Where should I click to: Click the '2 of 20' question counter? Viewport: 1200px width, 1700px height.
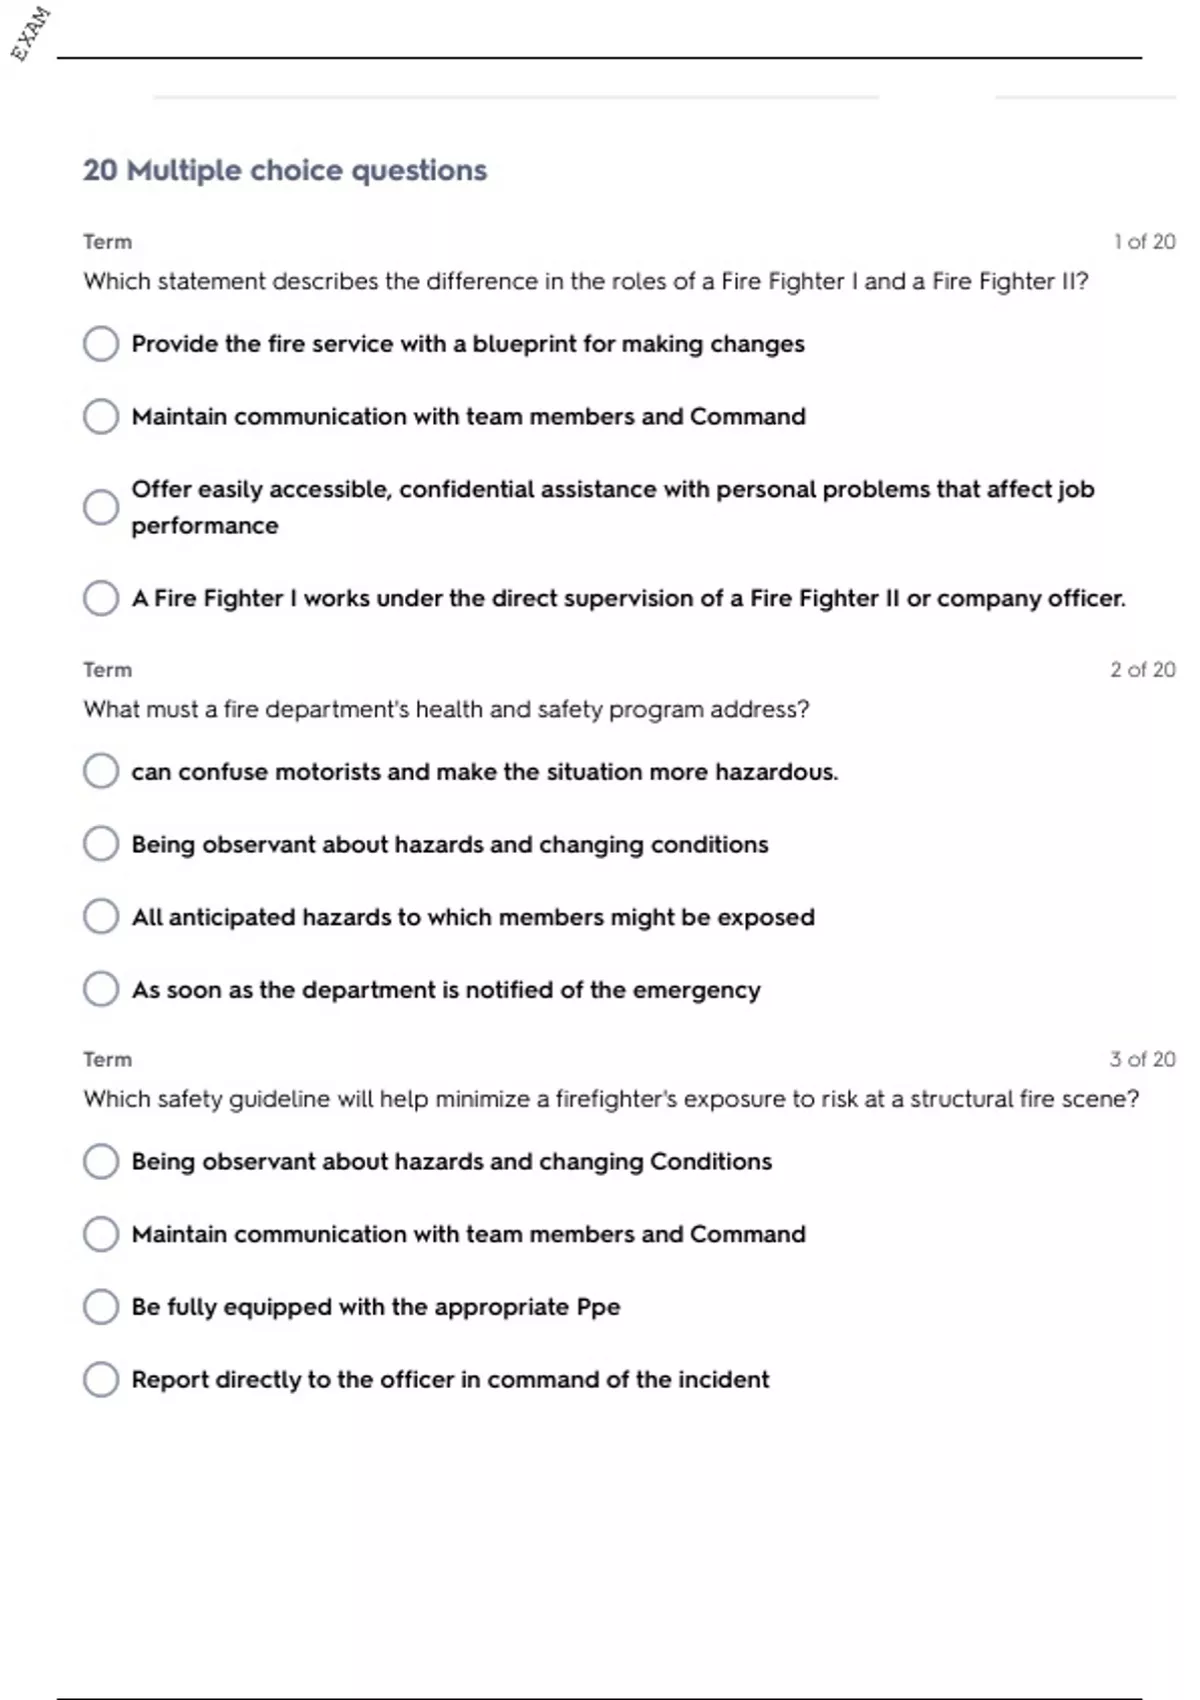1142,670
